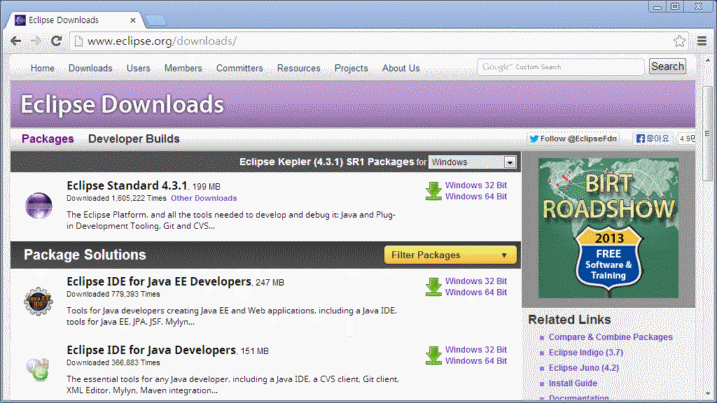Screen dimensions: 717x403
Task: Click 'Downloaded 366,883 Times' text
Action: point(113,363)
